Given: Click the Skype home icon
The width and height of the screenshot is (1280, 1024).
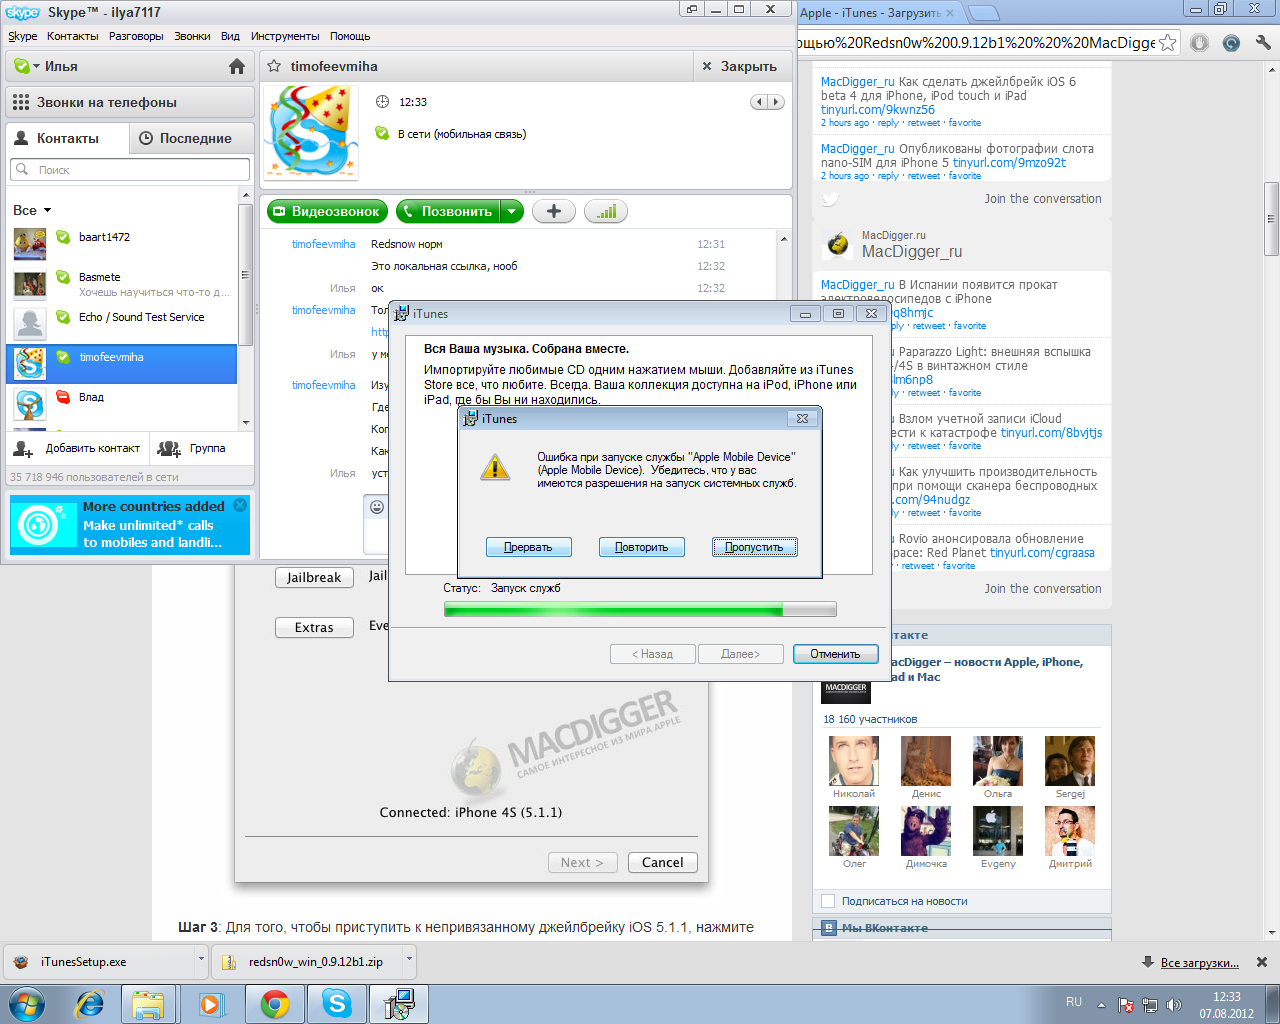Looking at the screenshot, I should [x=237, y=66].
